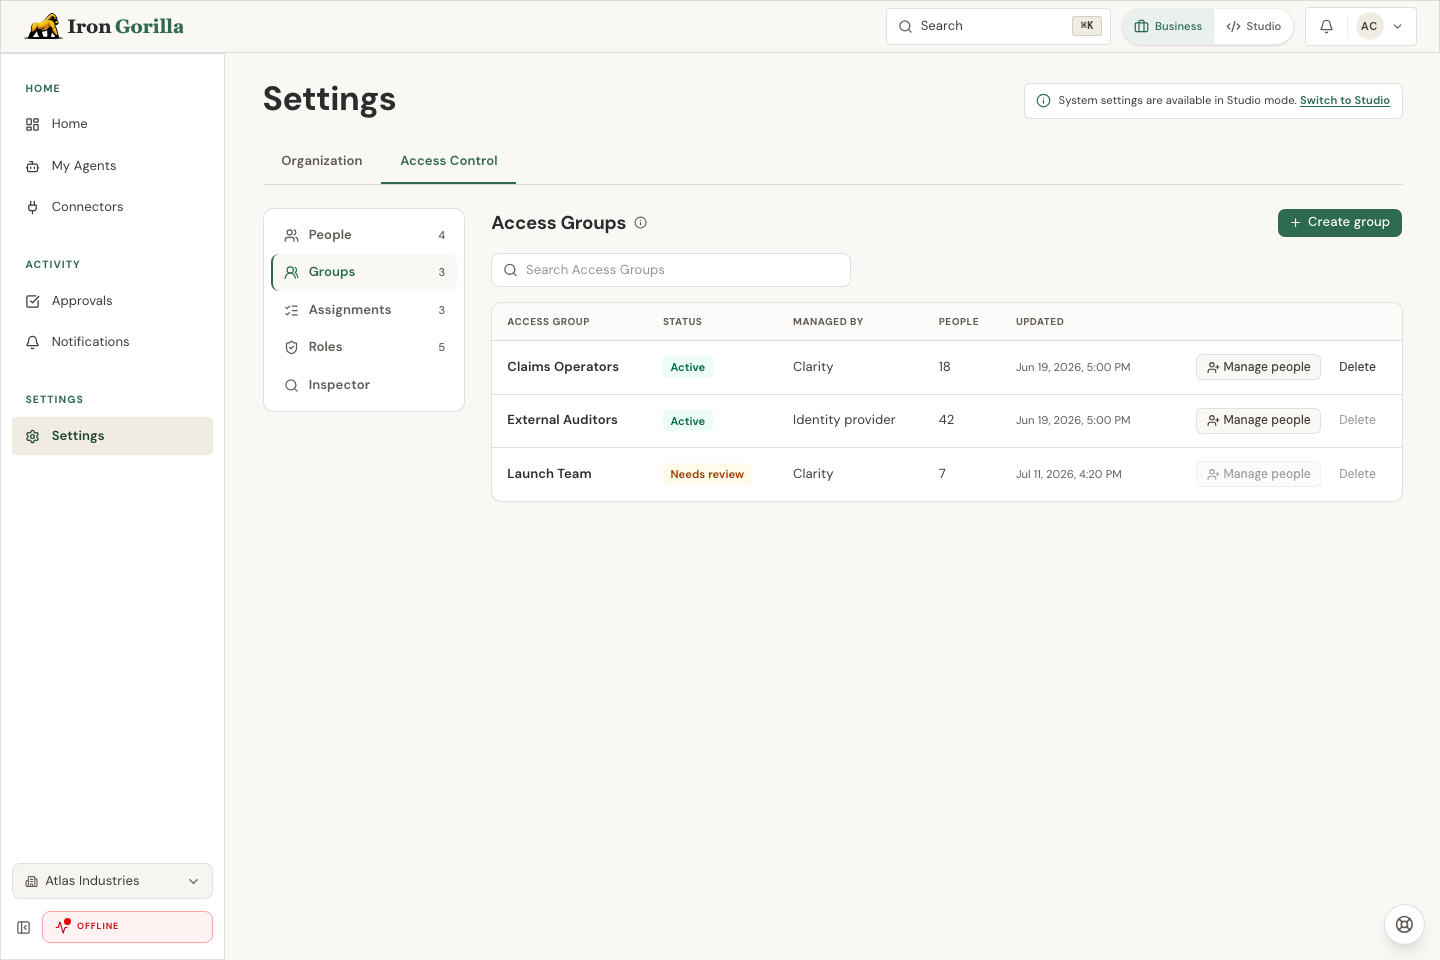Open the Roles section
This screenshot has width=1440, height=960.
click(x=364, y=347)
